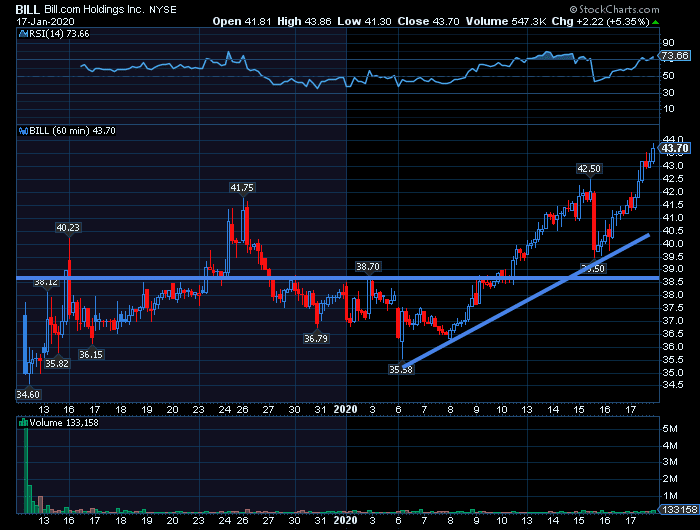Click the 10 level on the RSI axis
700x530 pixels.
pos(668,109)
